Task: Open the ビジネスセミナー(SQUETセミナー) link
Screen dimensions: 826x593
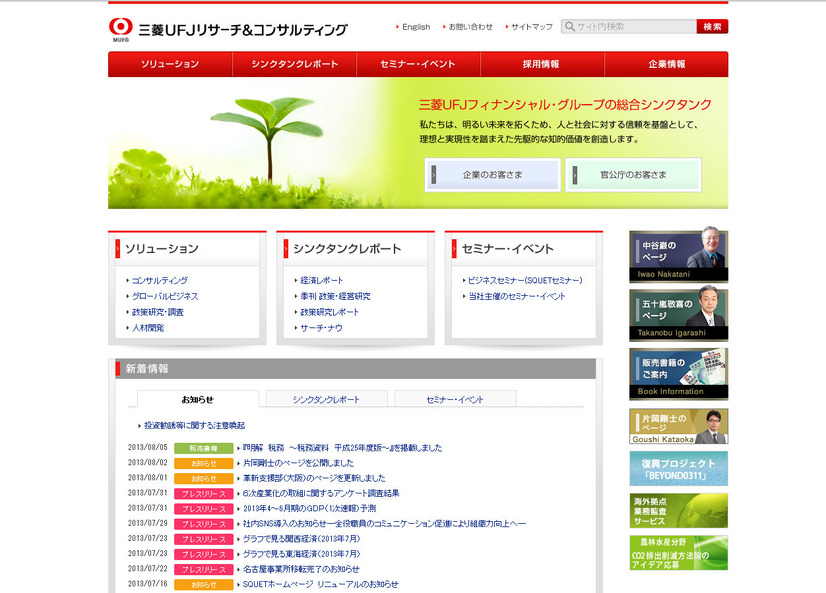Action: tap(525, 281)
